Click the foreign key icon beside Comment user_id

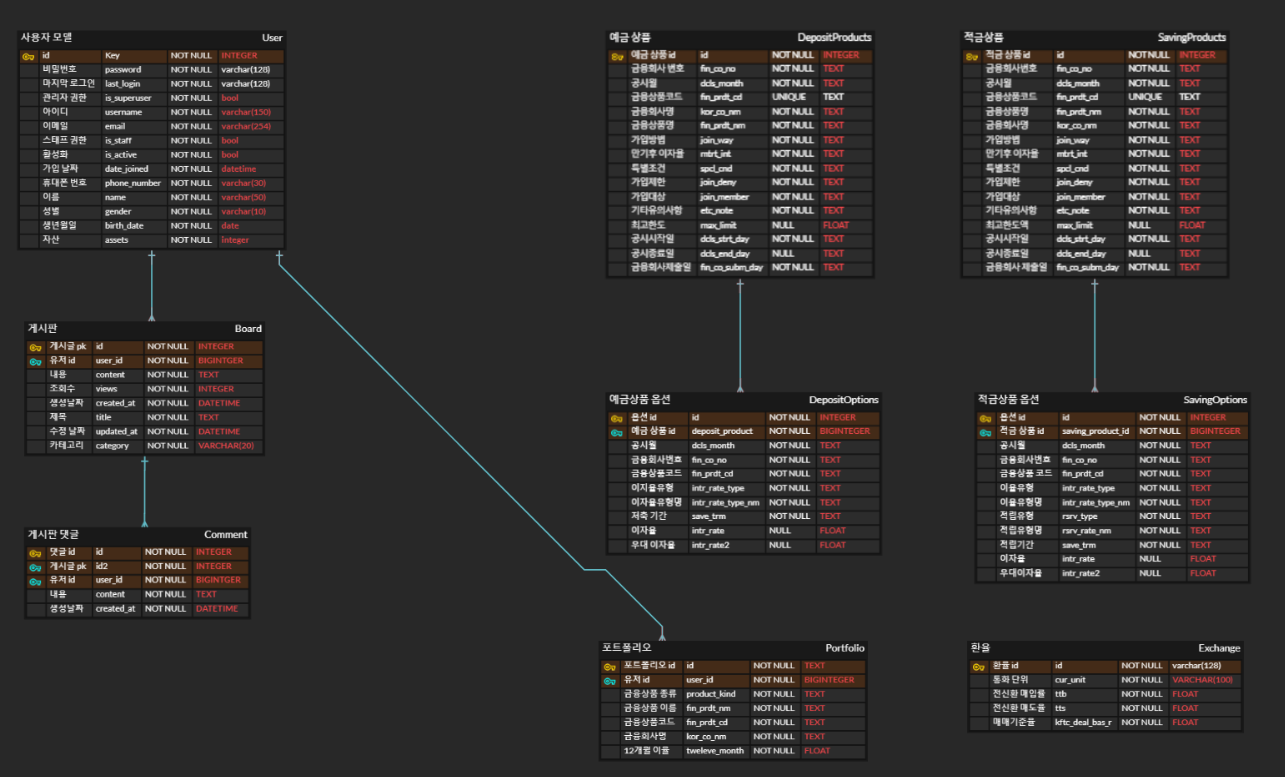35,580
